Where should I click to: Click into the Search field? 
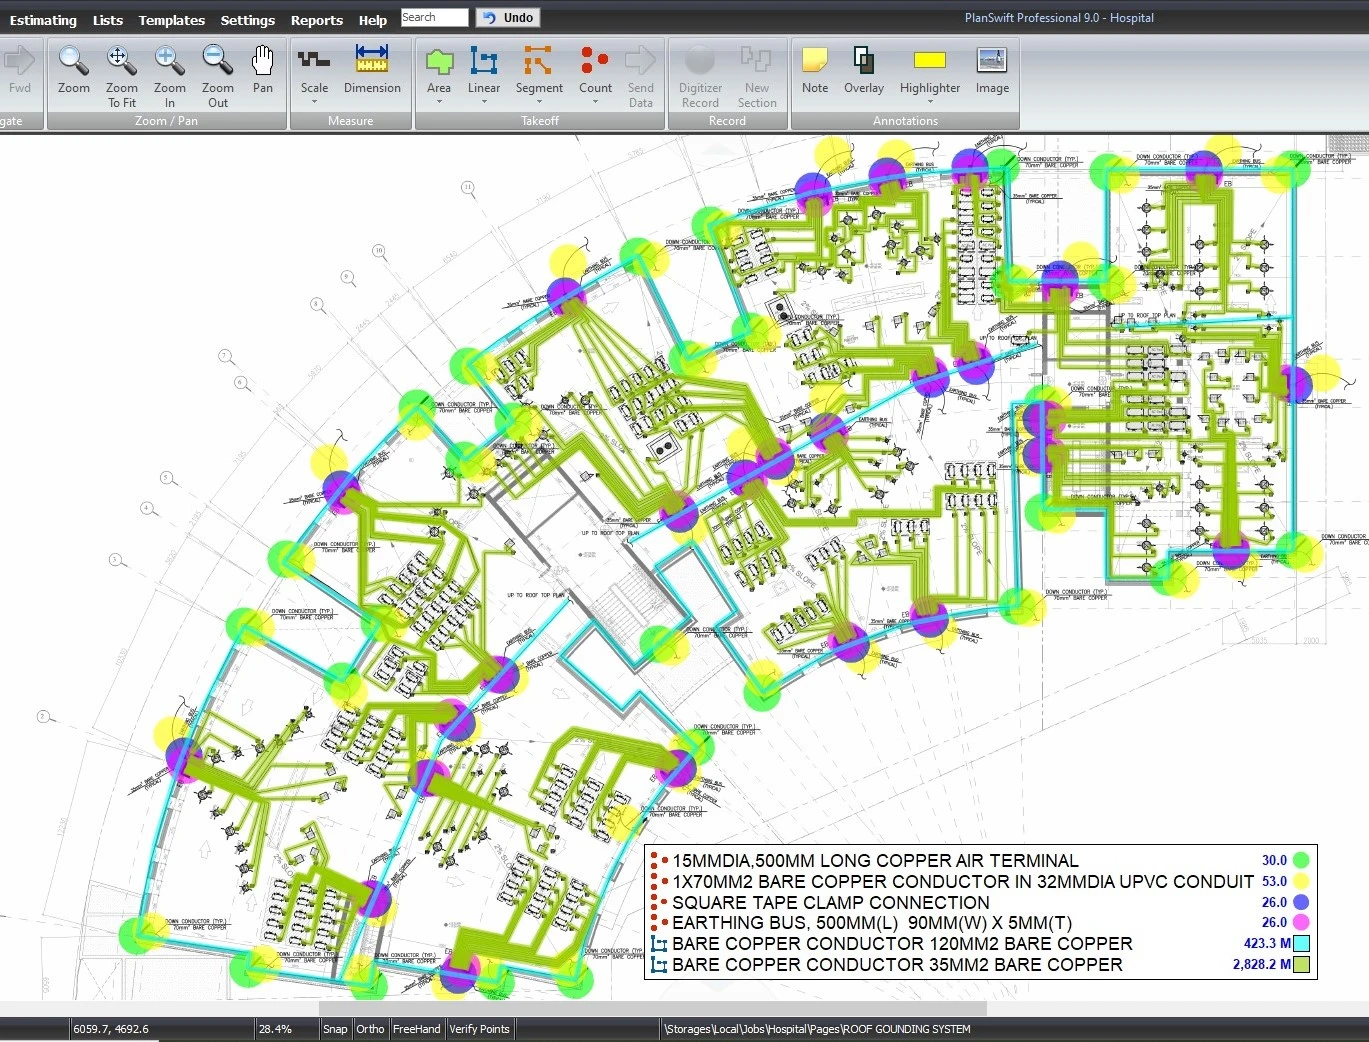click(434, 17)
